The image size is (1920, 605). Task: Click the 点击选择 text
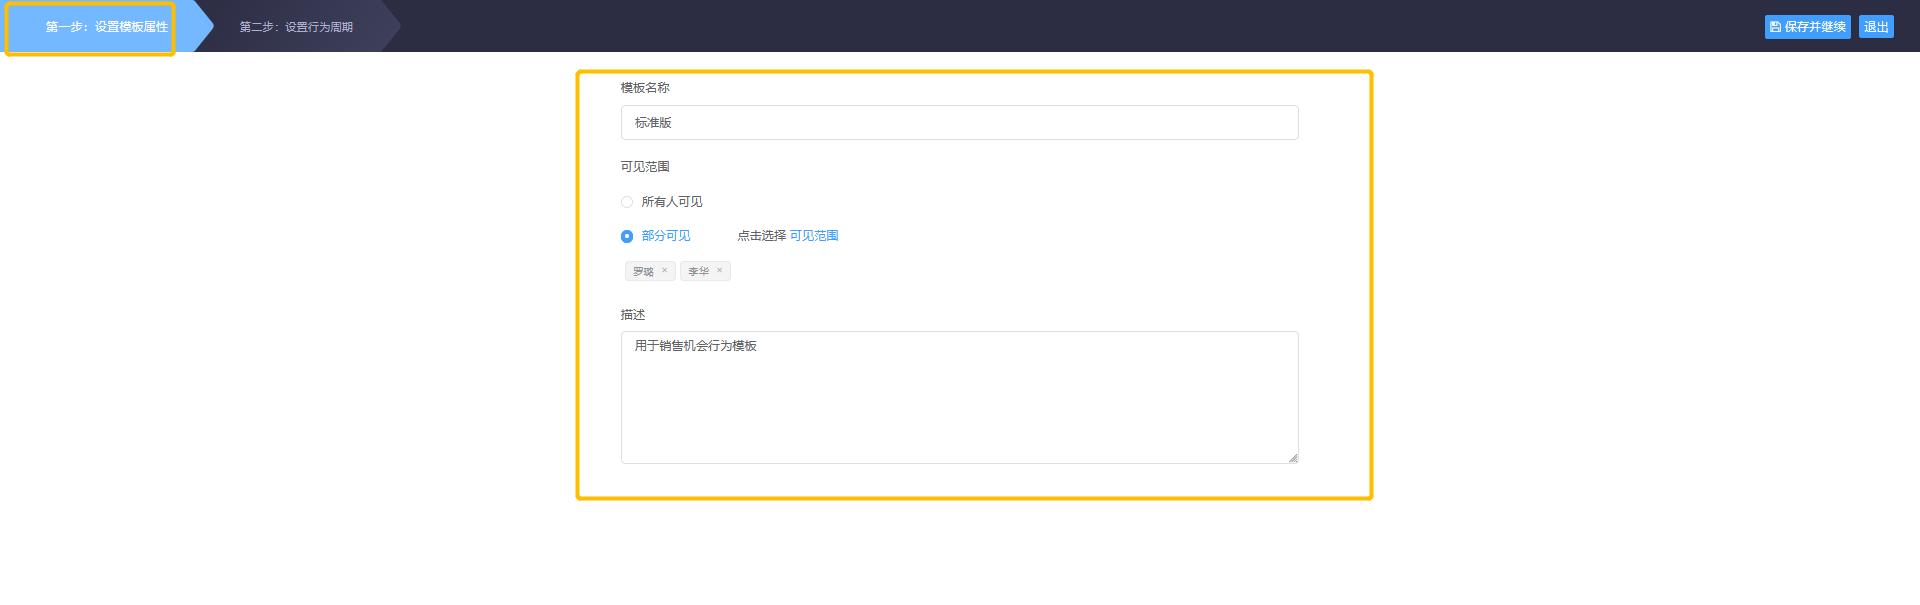tap(761, 236)
